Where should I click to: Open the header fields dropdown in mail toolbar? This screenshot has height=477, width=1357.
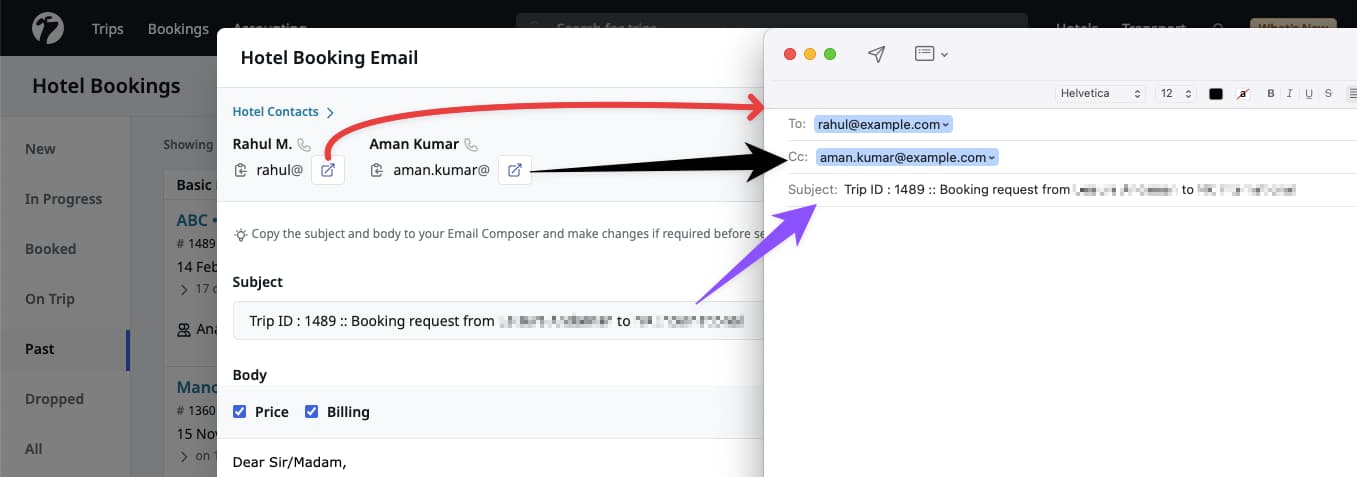coord(931,54)
